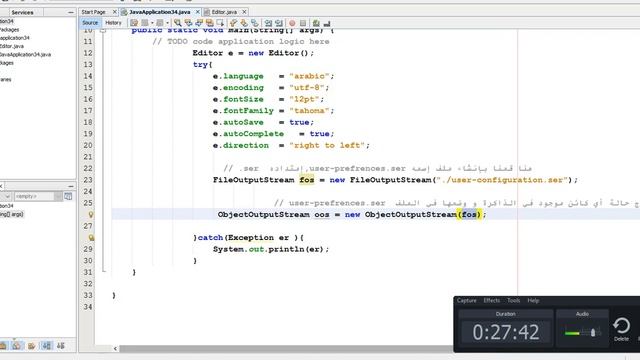Click Navigator window icon beside empty combo
640x360 pixels.
pyautogui.click(x=68, y=196)
